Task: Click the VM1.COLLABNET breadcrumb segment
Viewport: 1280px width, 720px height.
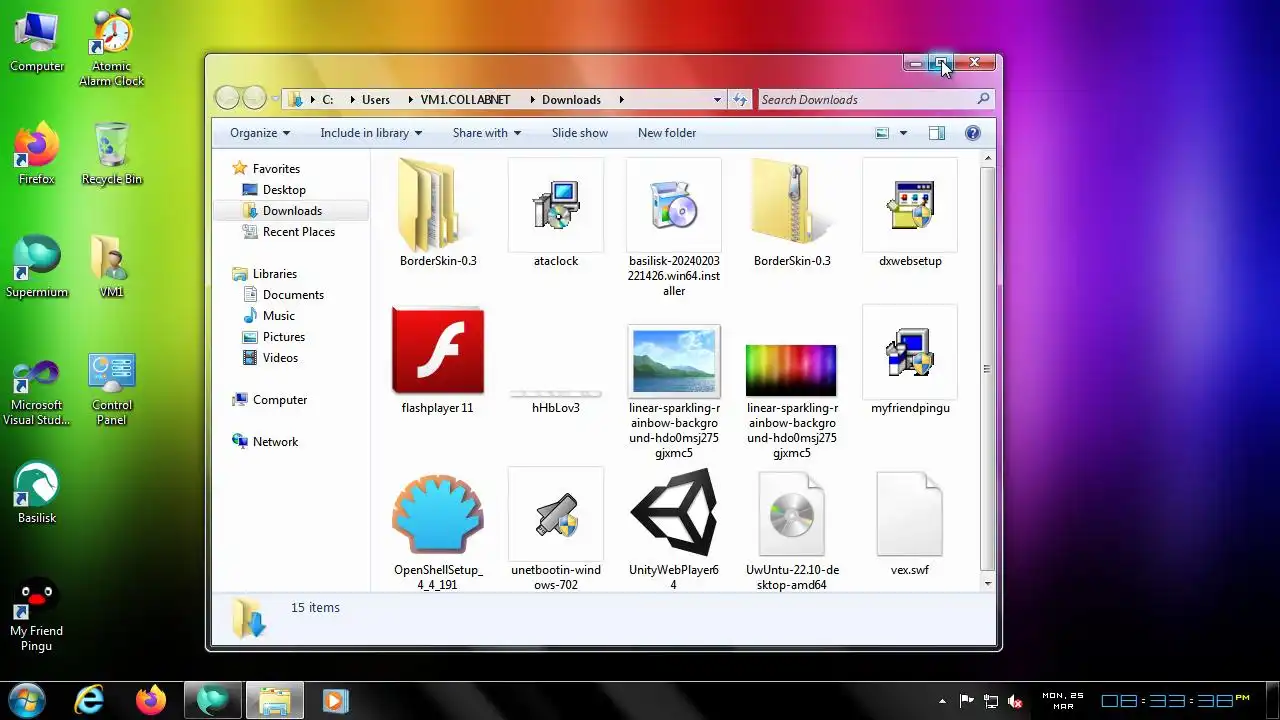Action: [x=465, y=100]
